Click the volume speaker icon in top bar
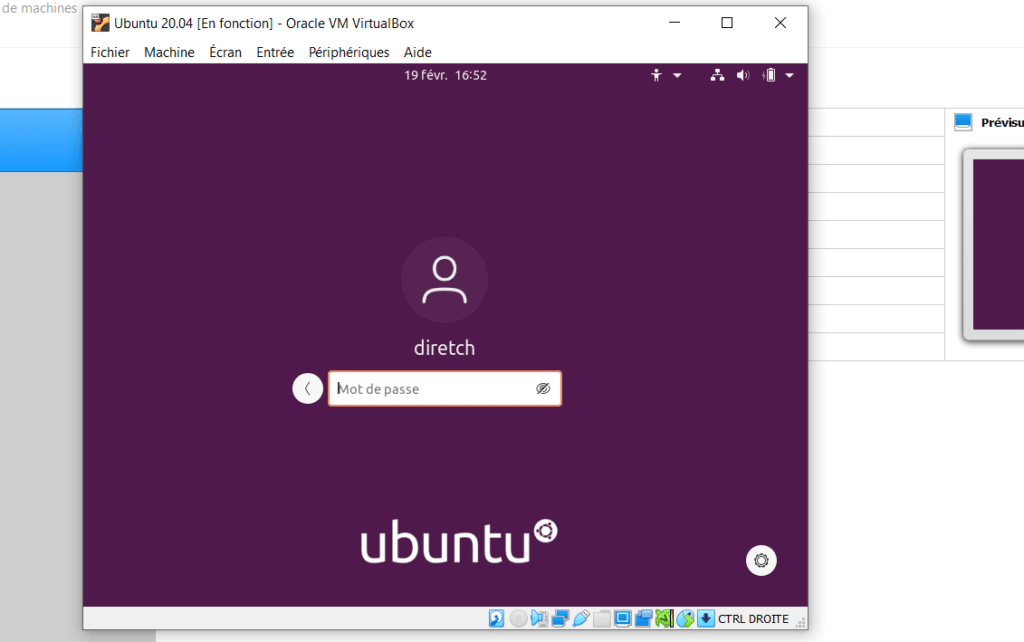This screenshot has height=642, width=1024. 743,75
